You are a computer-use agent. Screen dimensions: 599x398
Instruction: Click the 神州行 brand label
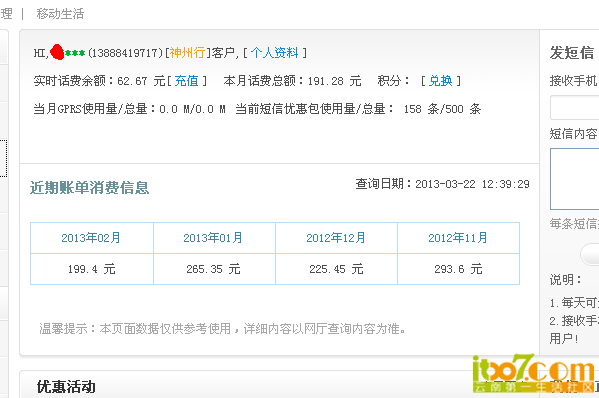[187, 53]
